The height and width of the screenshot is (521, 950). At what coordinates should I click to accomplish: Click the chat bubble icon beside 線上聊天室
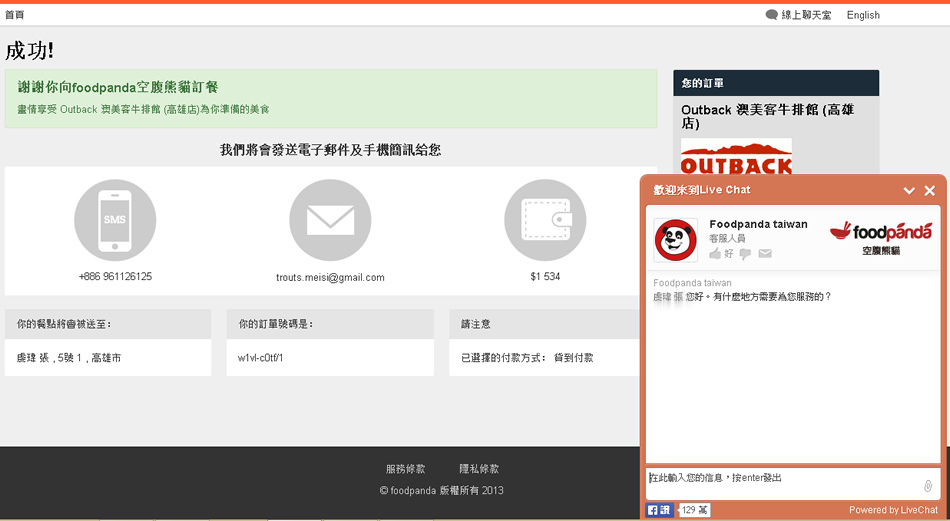tap(771, 15)
